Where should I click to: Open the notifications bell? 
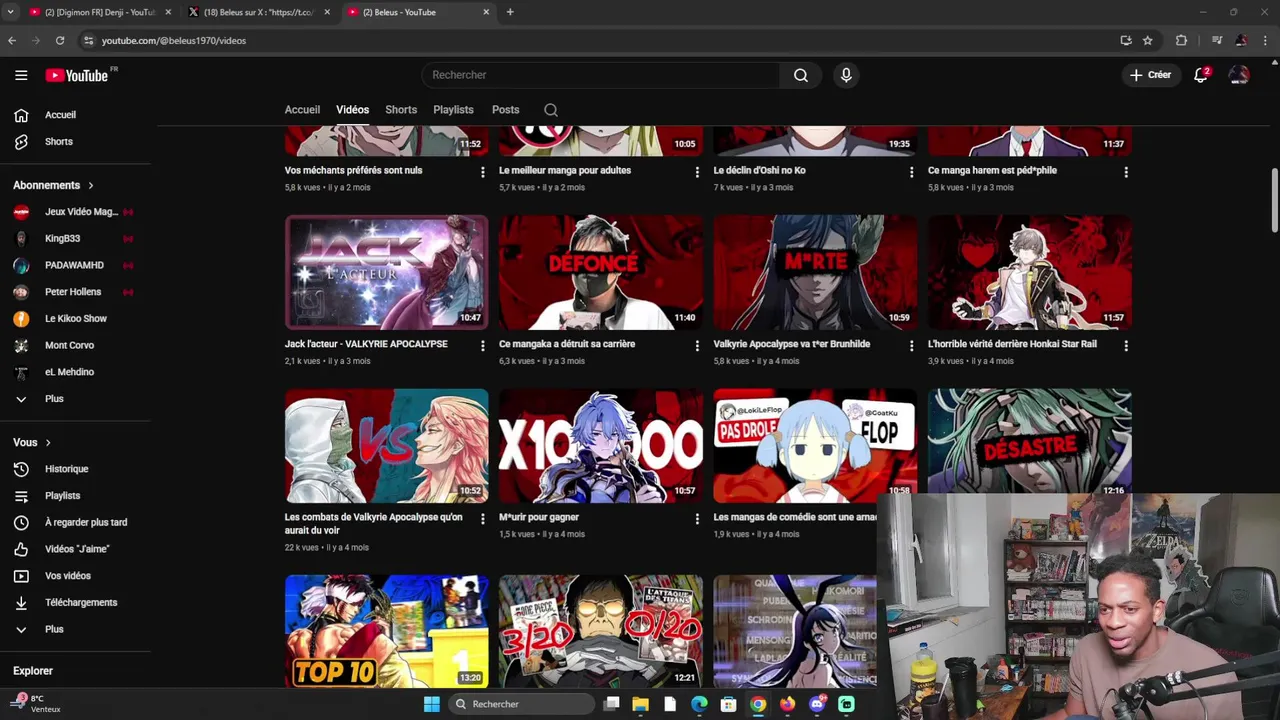(x=1201, y=75)
